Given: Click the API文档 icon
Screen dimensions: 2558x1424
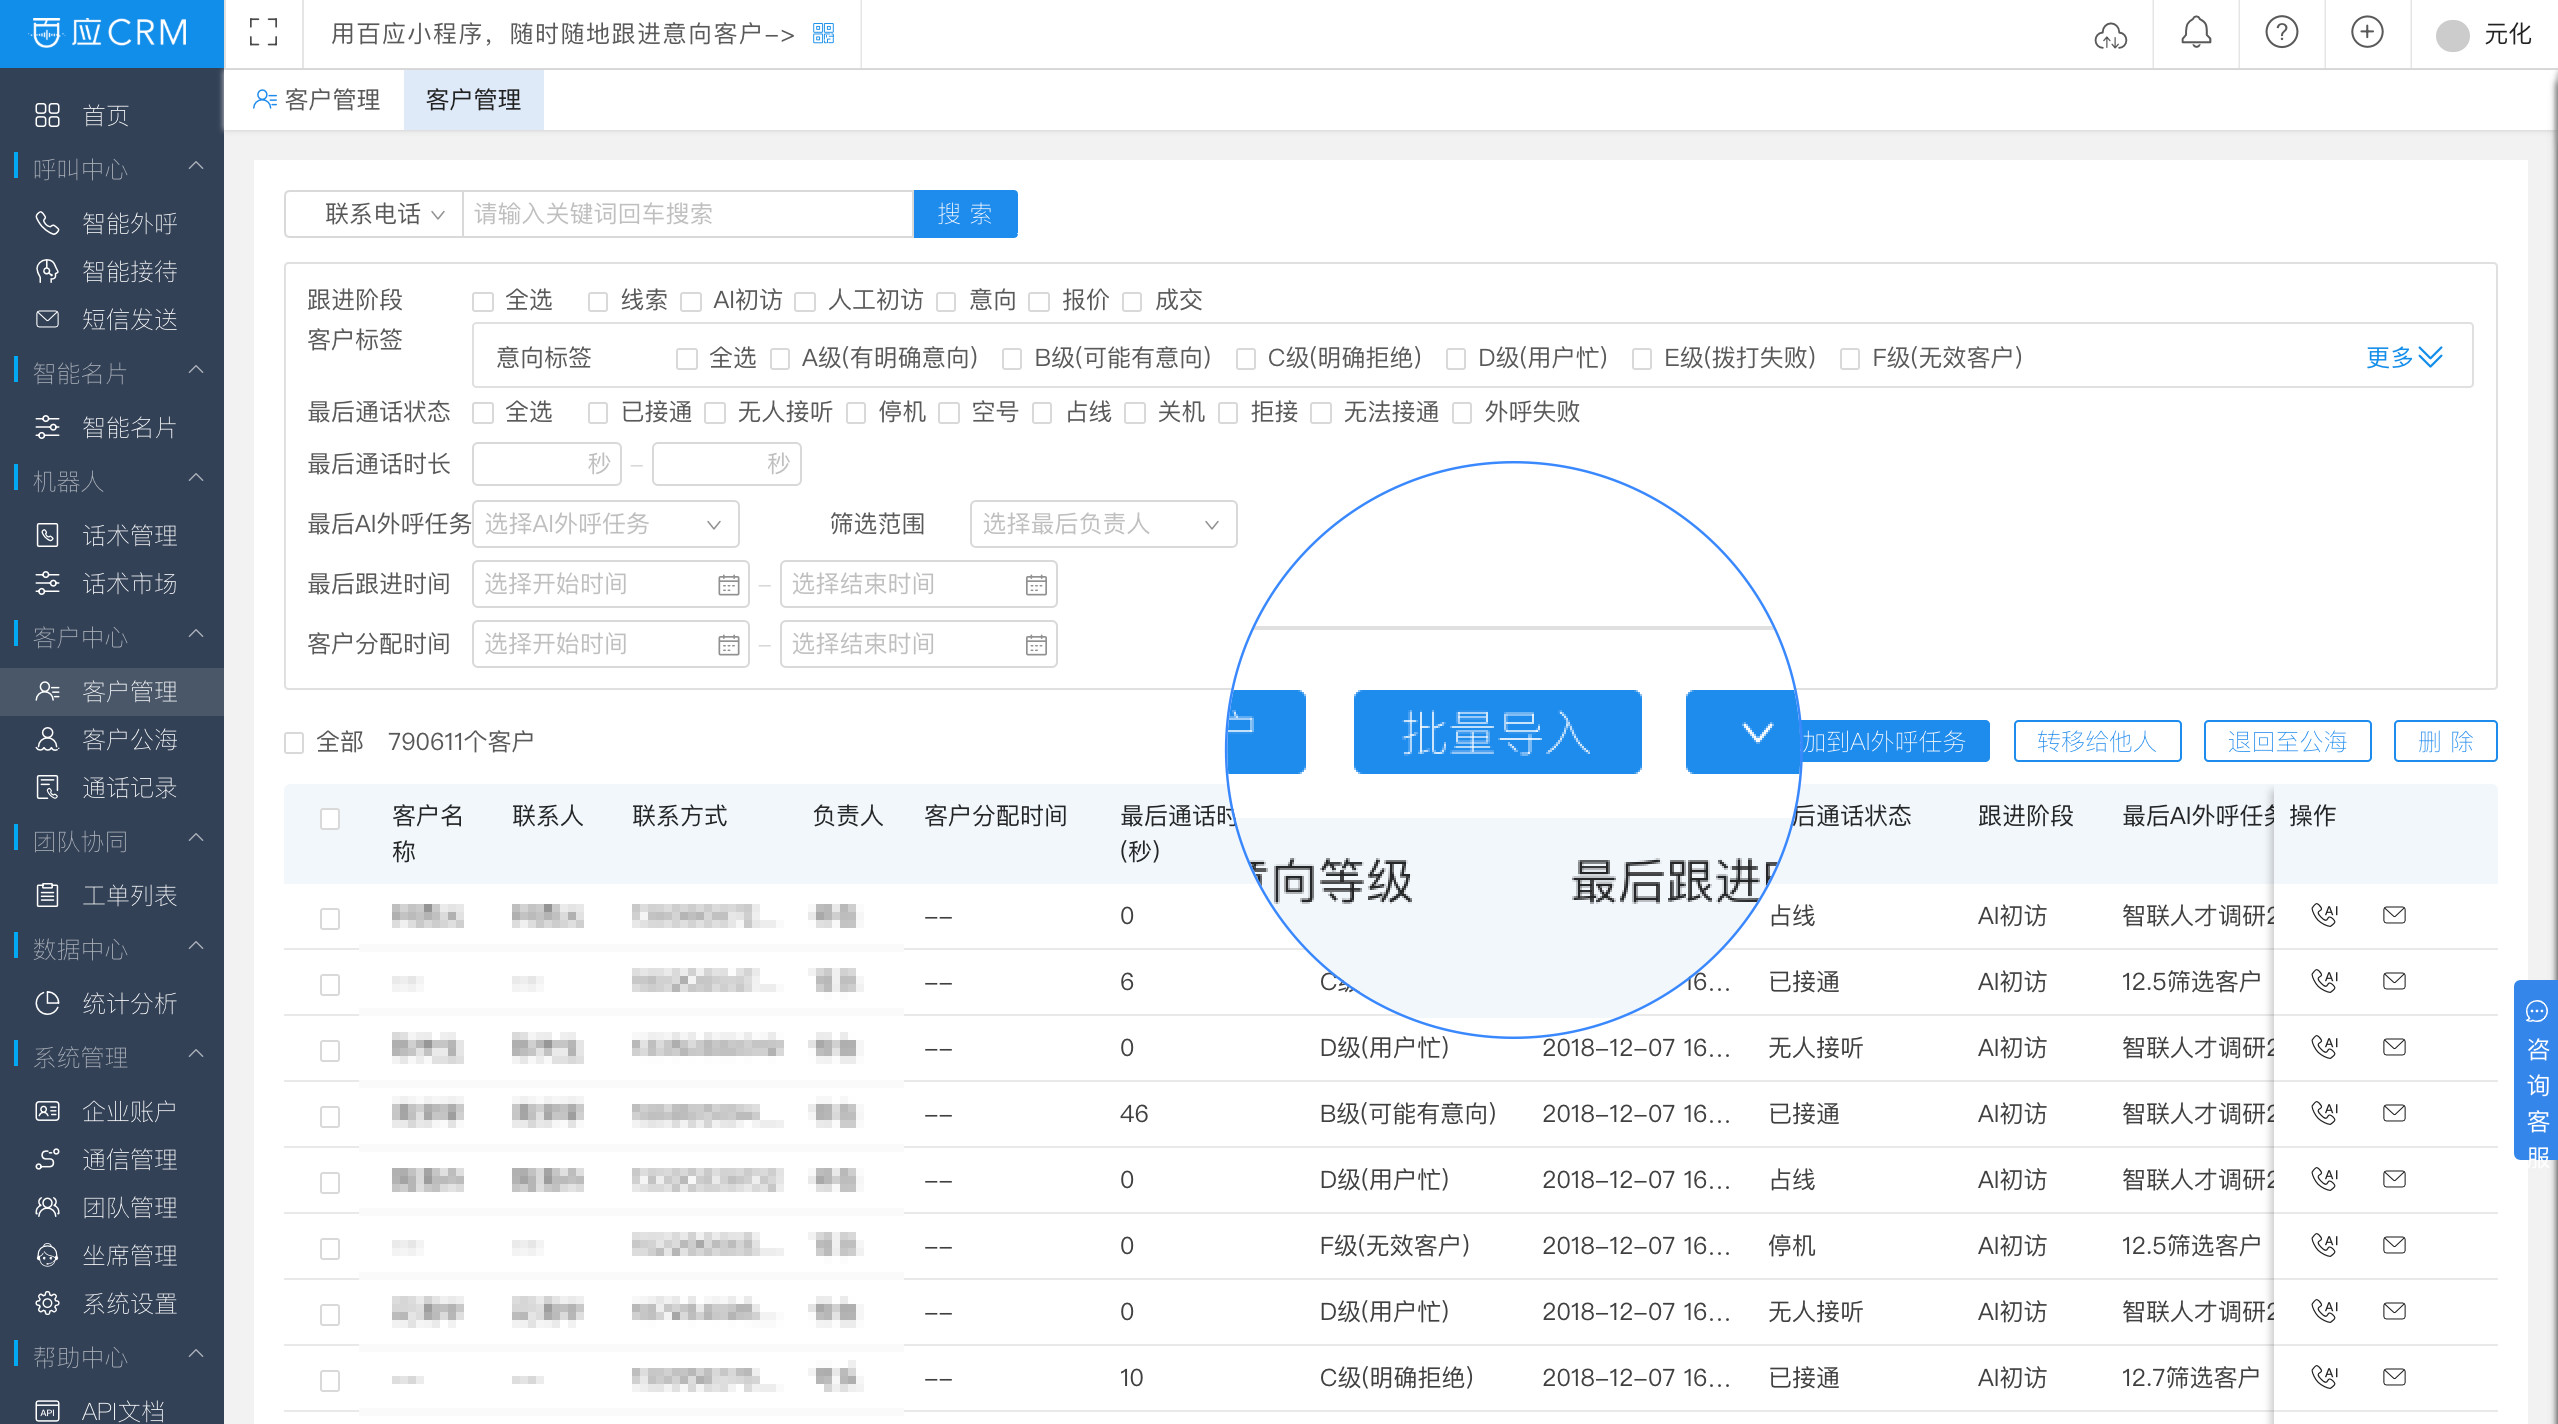Looking at the screenshot, I should tap(47, 1411).
